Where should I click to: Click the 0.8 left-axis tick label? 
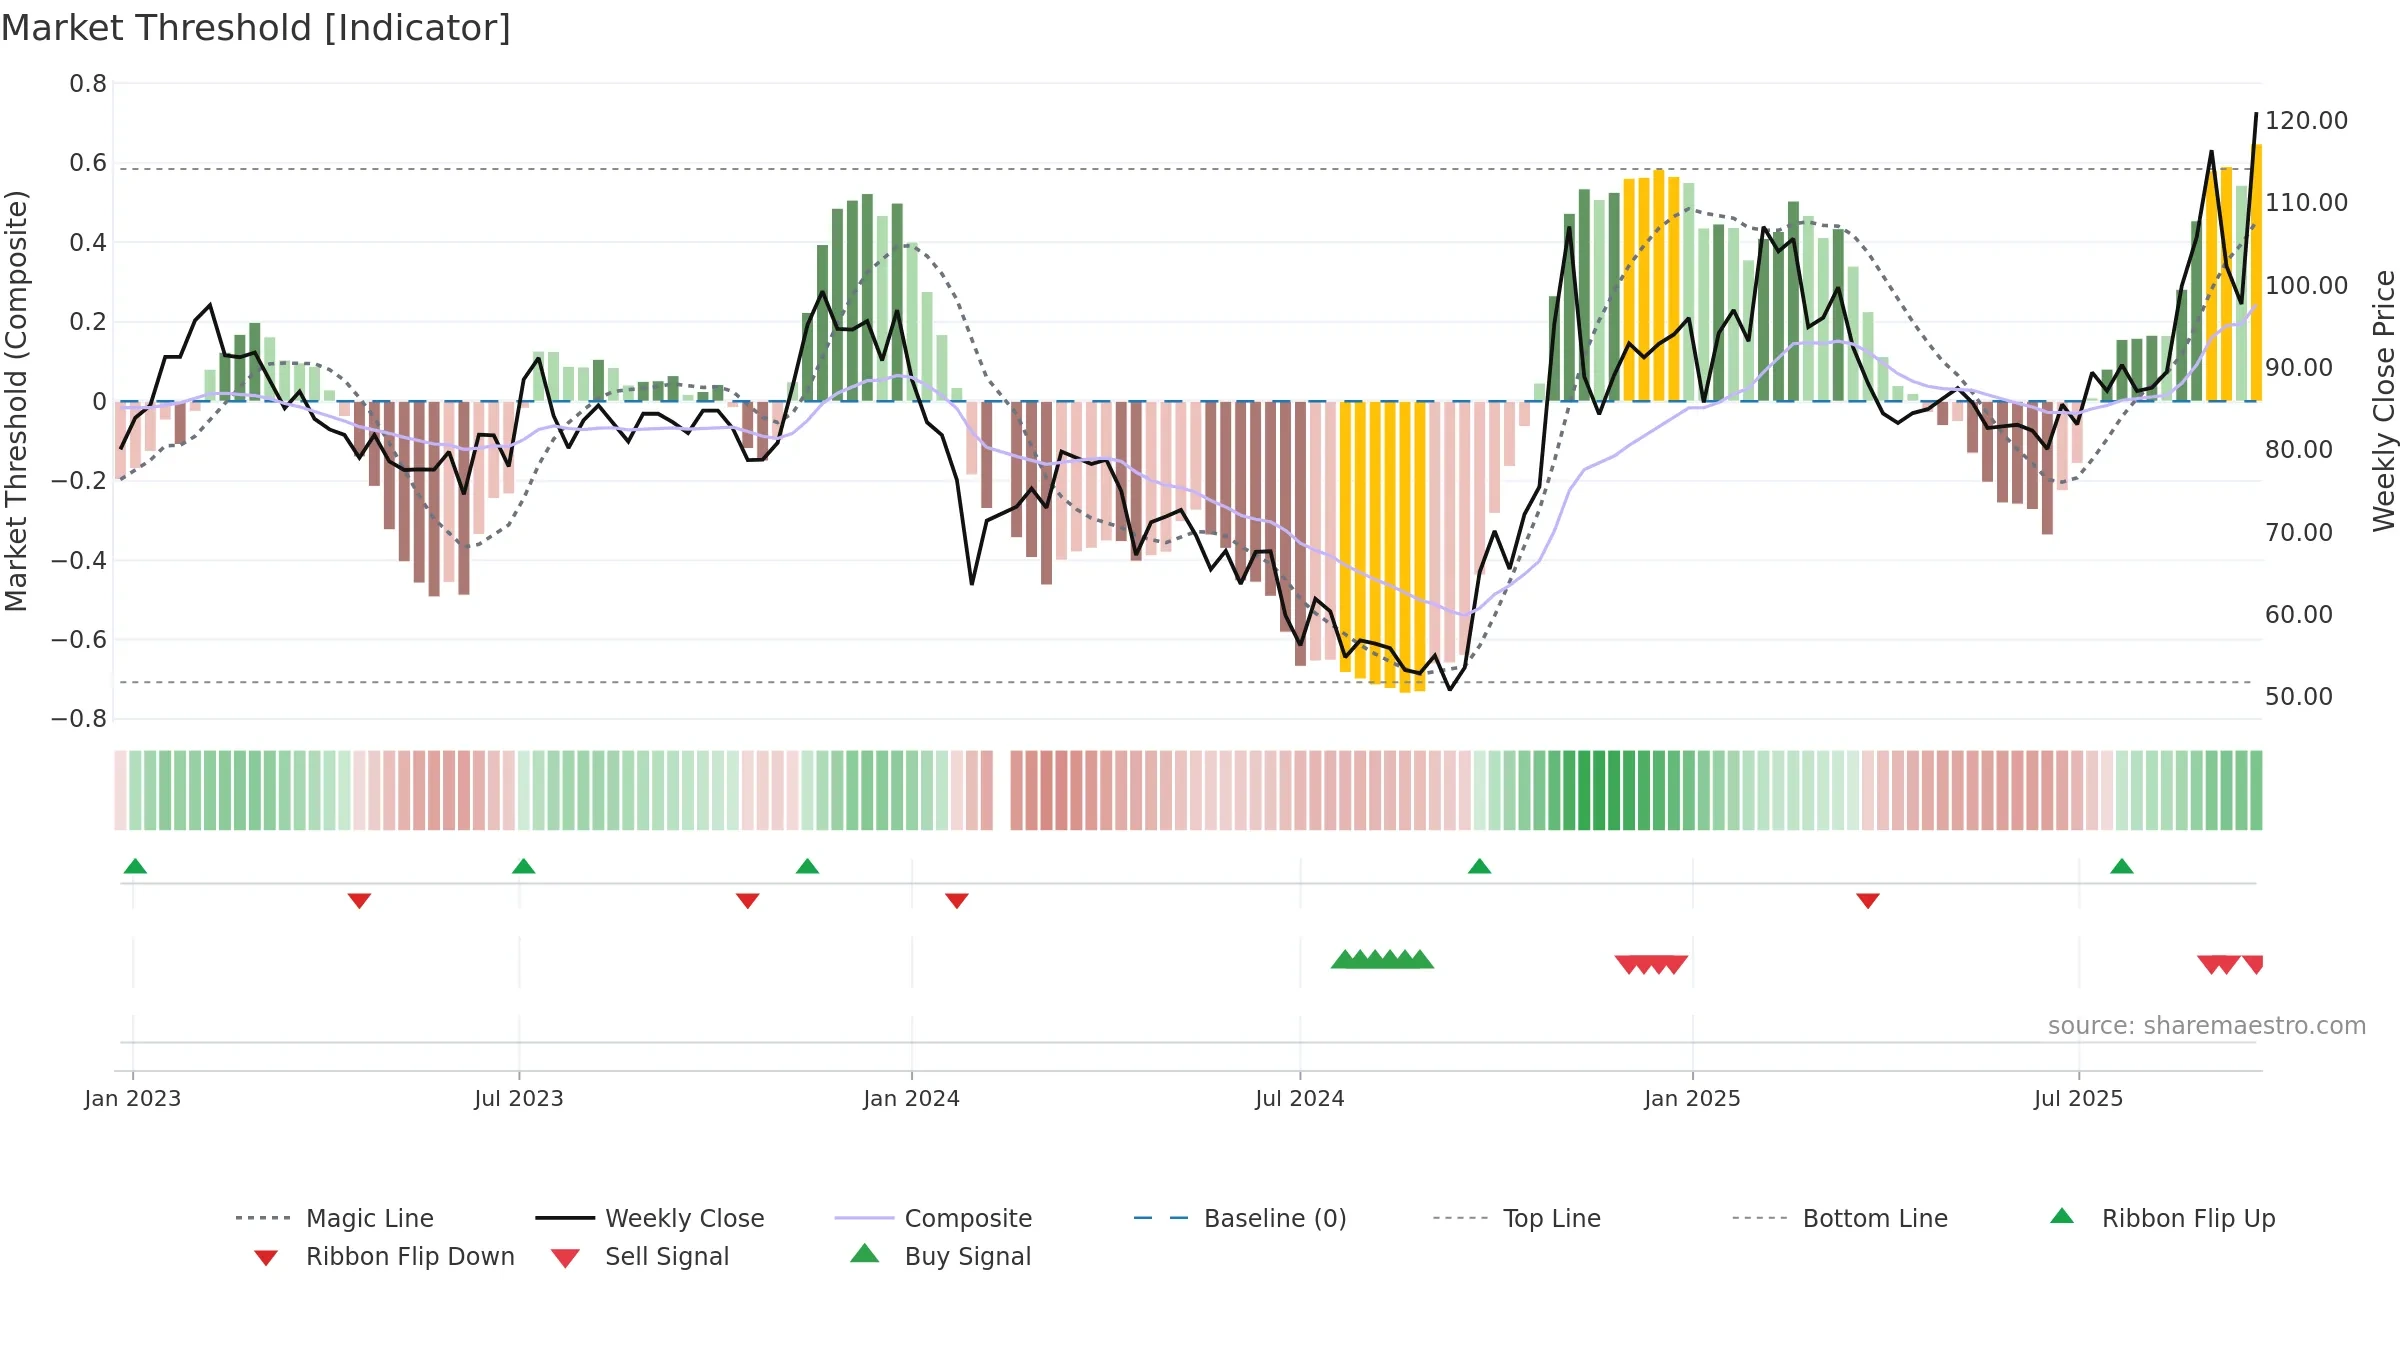point(88,84)
